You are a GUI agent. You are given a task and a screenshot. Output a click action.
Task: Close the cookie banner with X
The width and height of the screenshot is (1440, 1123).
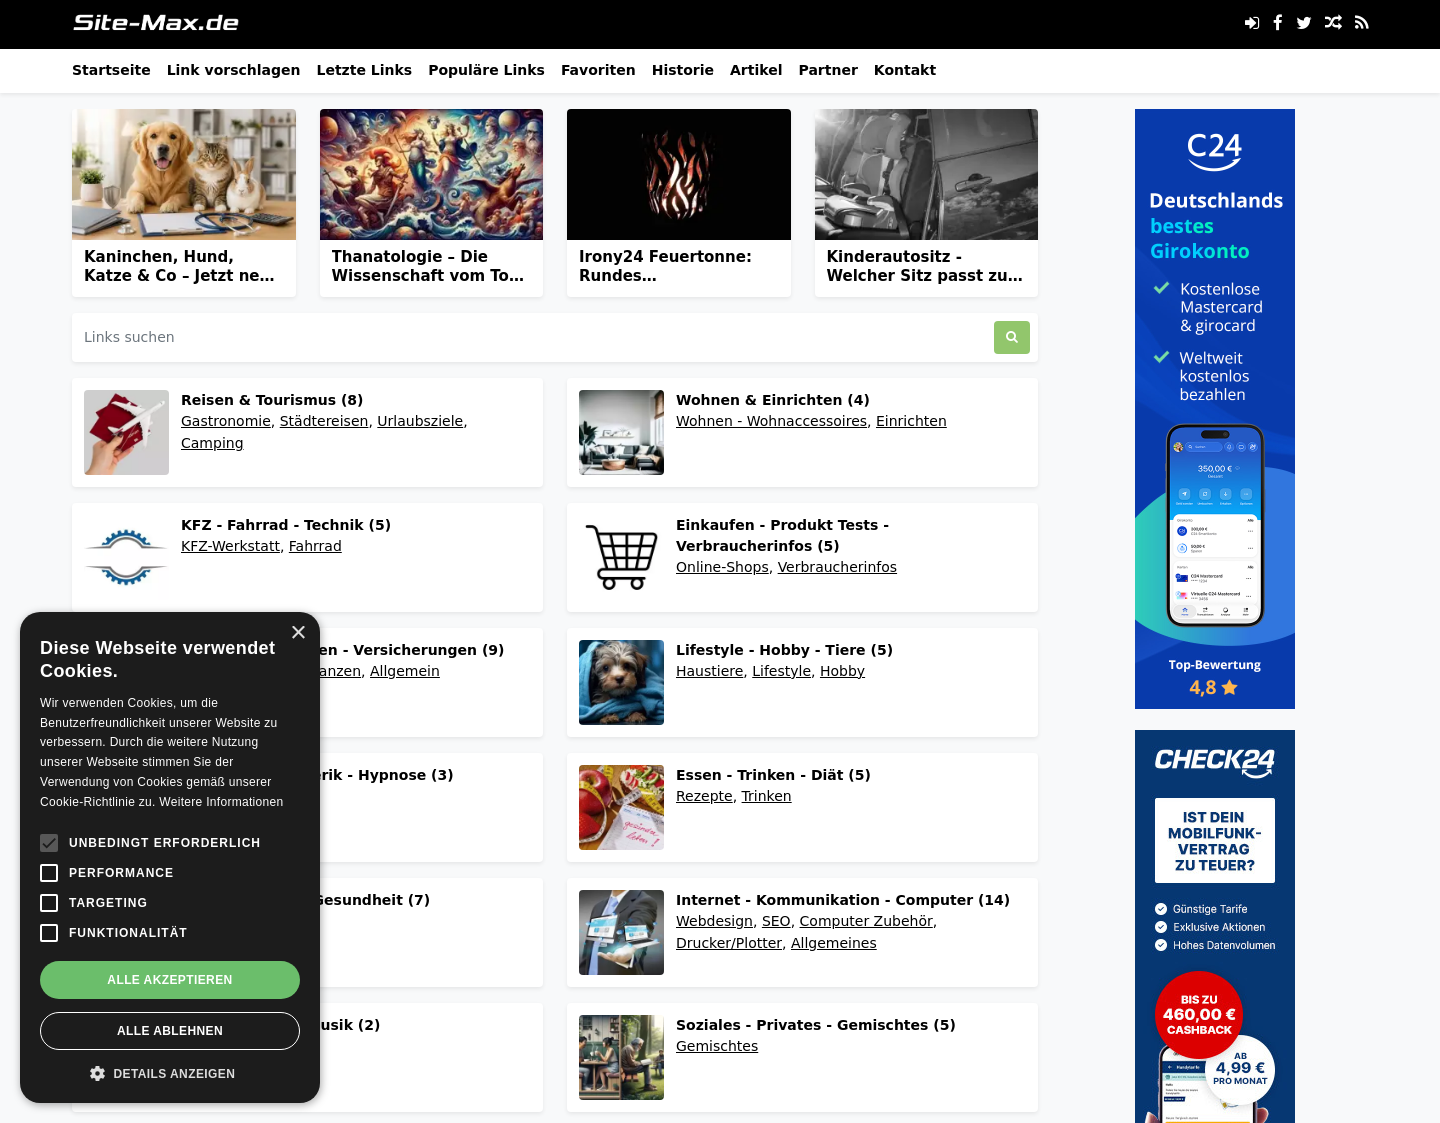pyautogui.click(x=298, y=632)
